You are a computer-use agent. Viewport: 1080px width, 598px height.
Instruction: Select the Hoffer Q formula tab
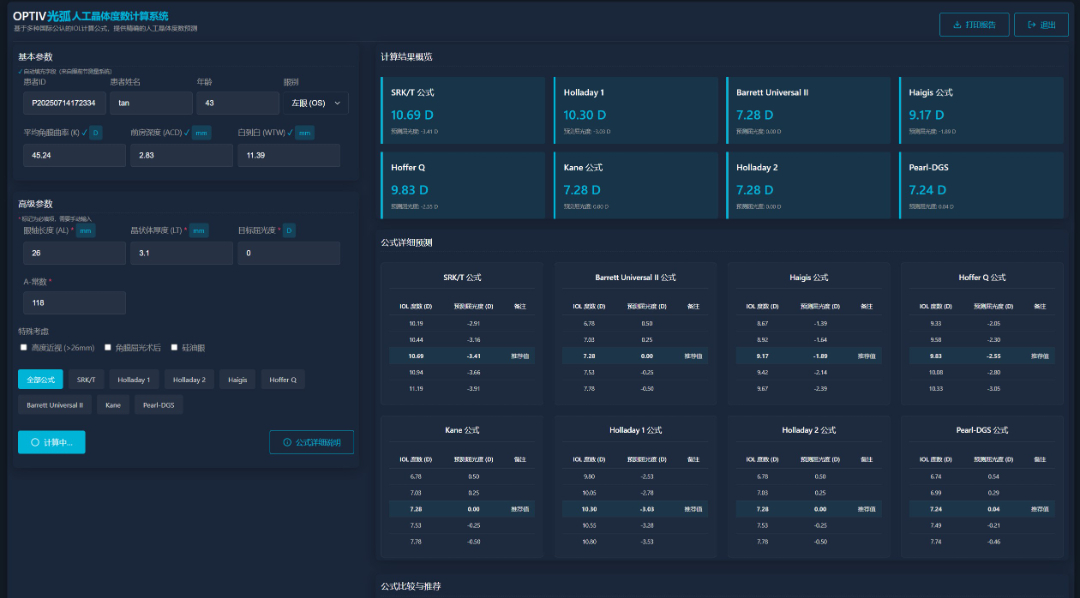tap(284, 379)
